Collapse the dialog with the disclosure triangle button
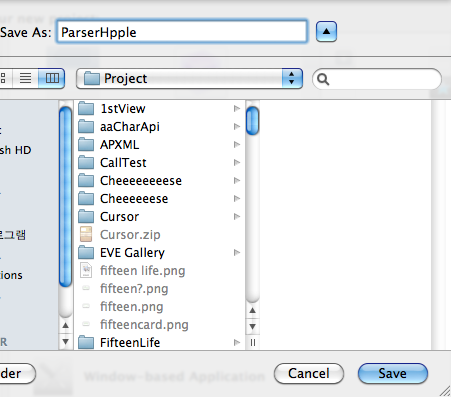 click(x=326, y=32)
